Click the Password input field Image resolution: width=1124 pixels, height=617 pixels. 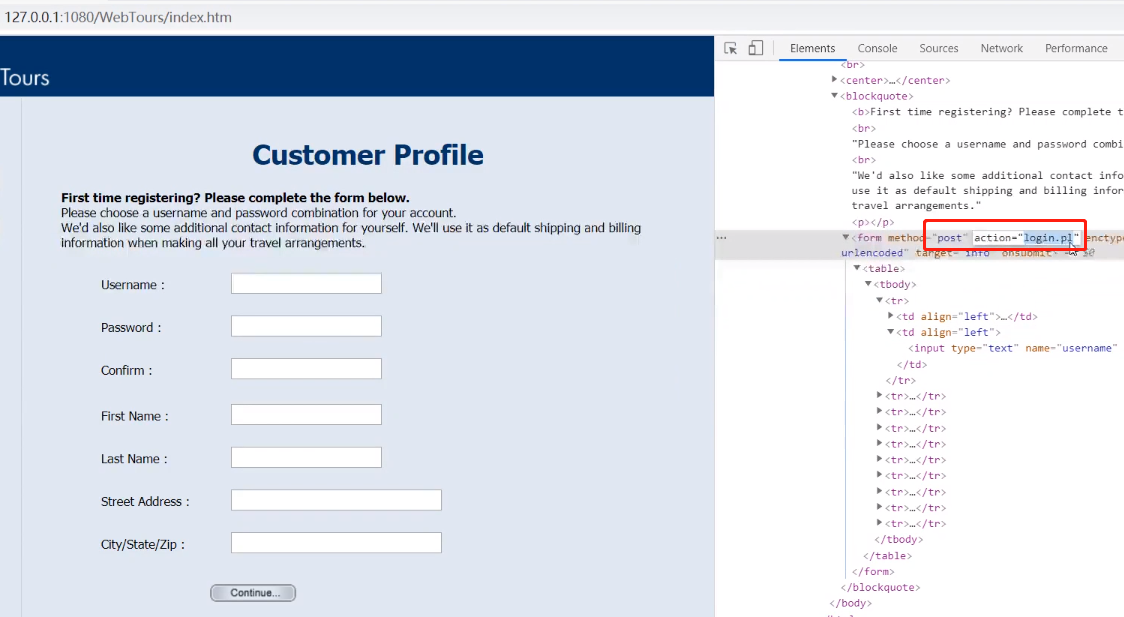pos(306,326)
